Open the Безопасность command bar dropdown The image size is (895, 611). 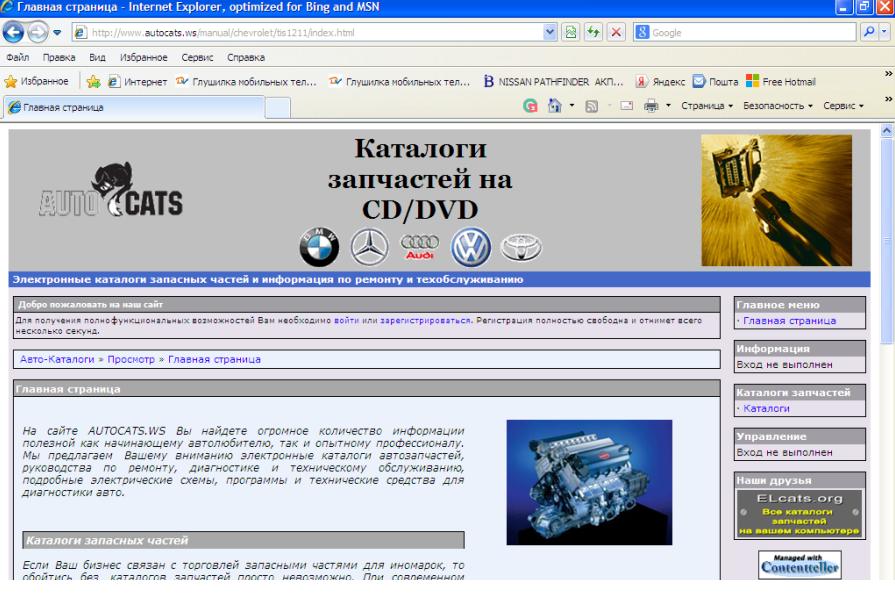777,106
